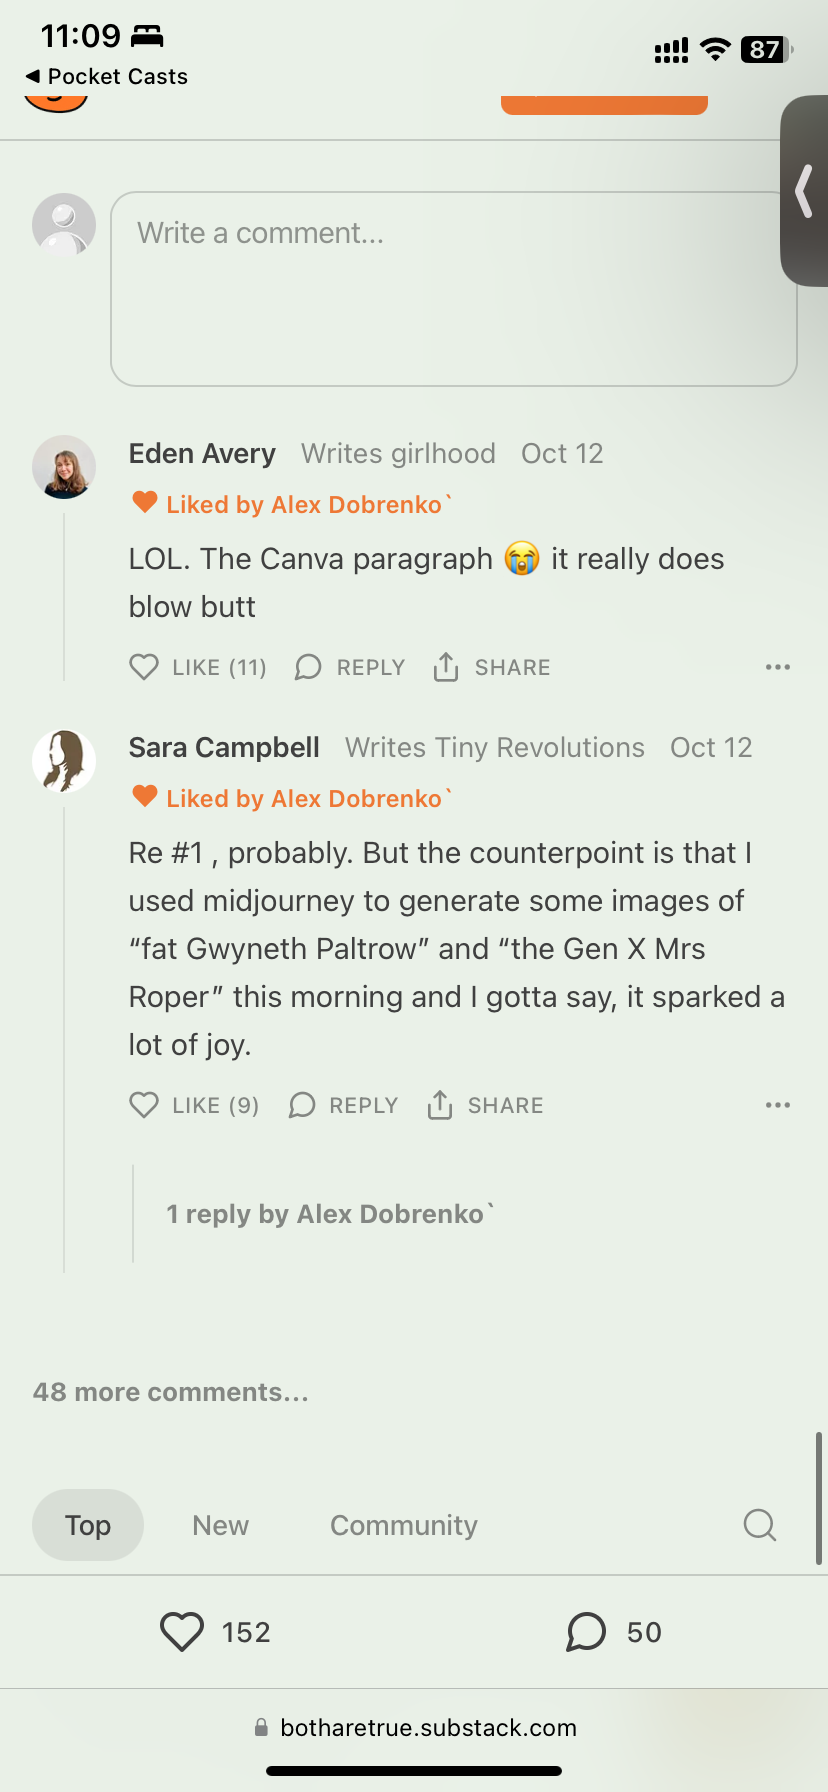Open Eden Avery's profile name
Image resolution: width=828 pixels, height=1792 pixels.
coord(202,454)
